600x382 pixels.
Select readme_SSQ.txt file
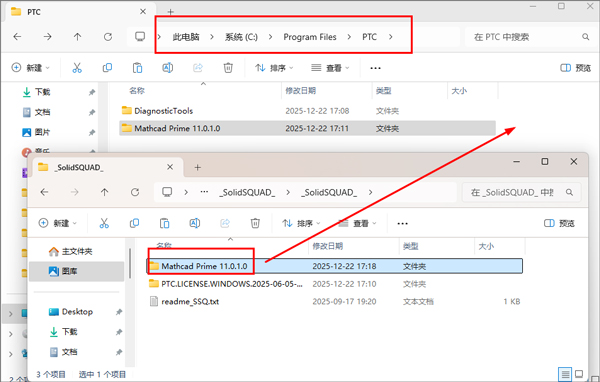(x=335, y=302)
